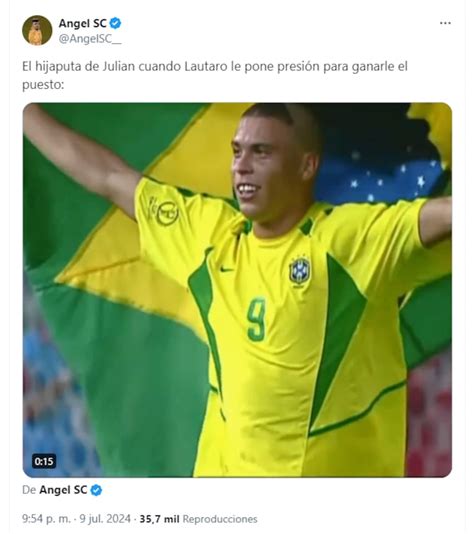This screenshot has height=534, width=474.
Task: Click the 9 jul. 2024 date
Action: (x=105, y=519)
